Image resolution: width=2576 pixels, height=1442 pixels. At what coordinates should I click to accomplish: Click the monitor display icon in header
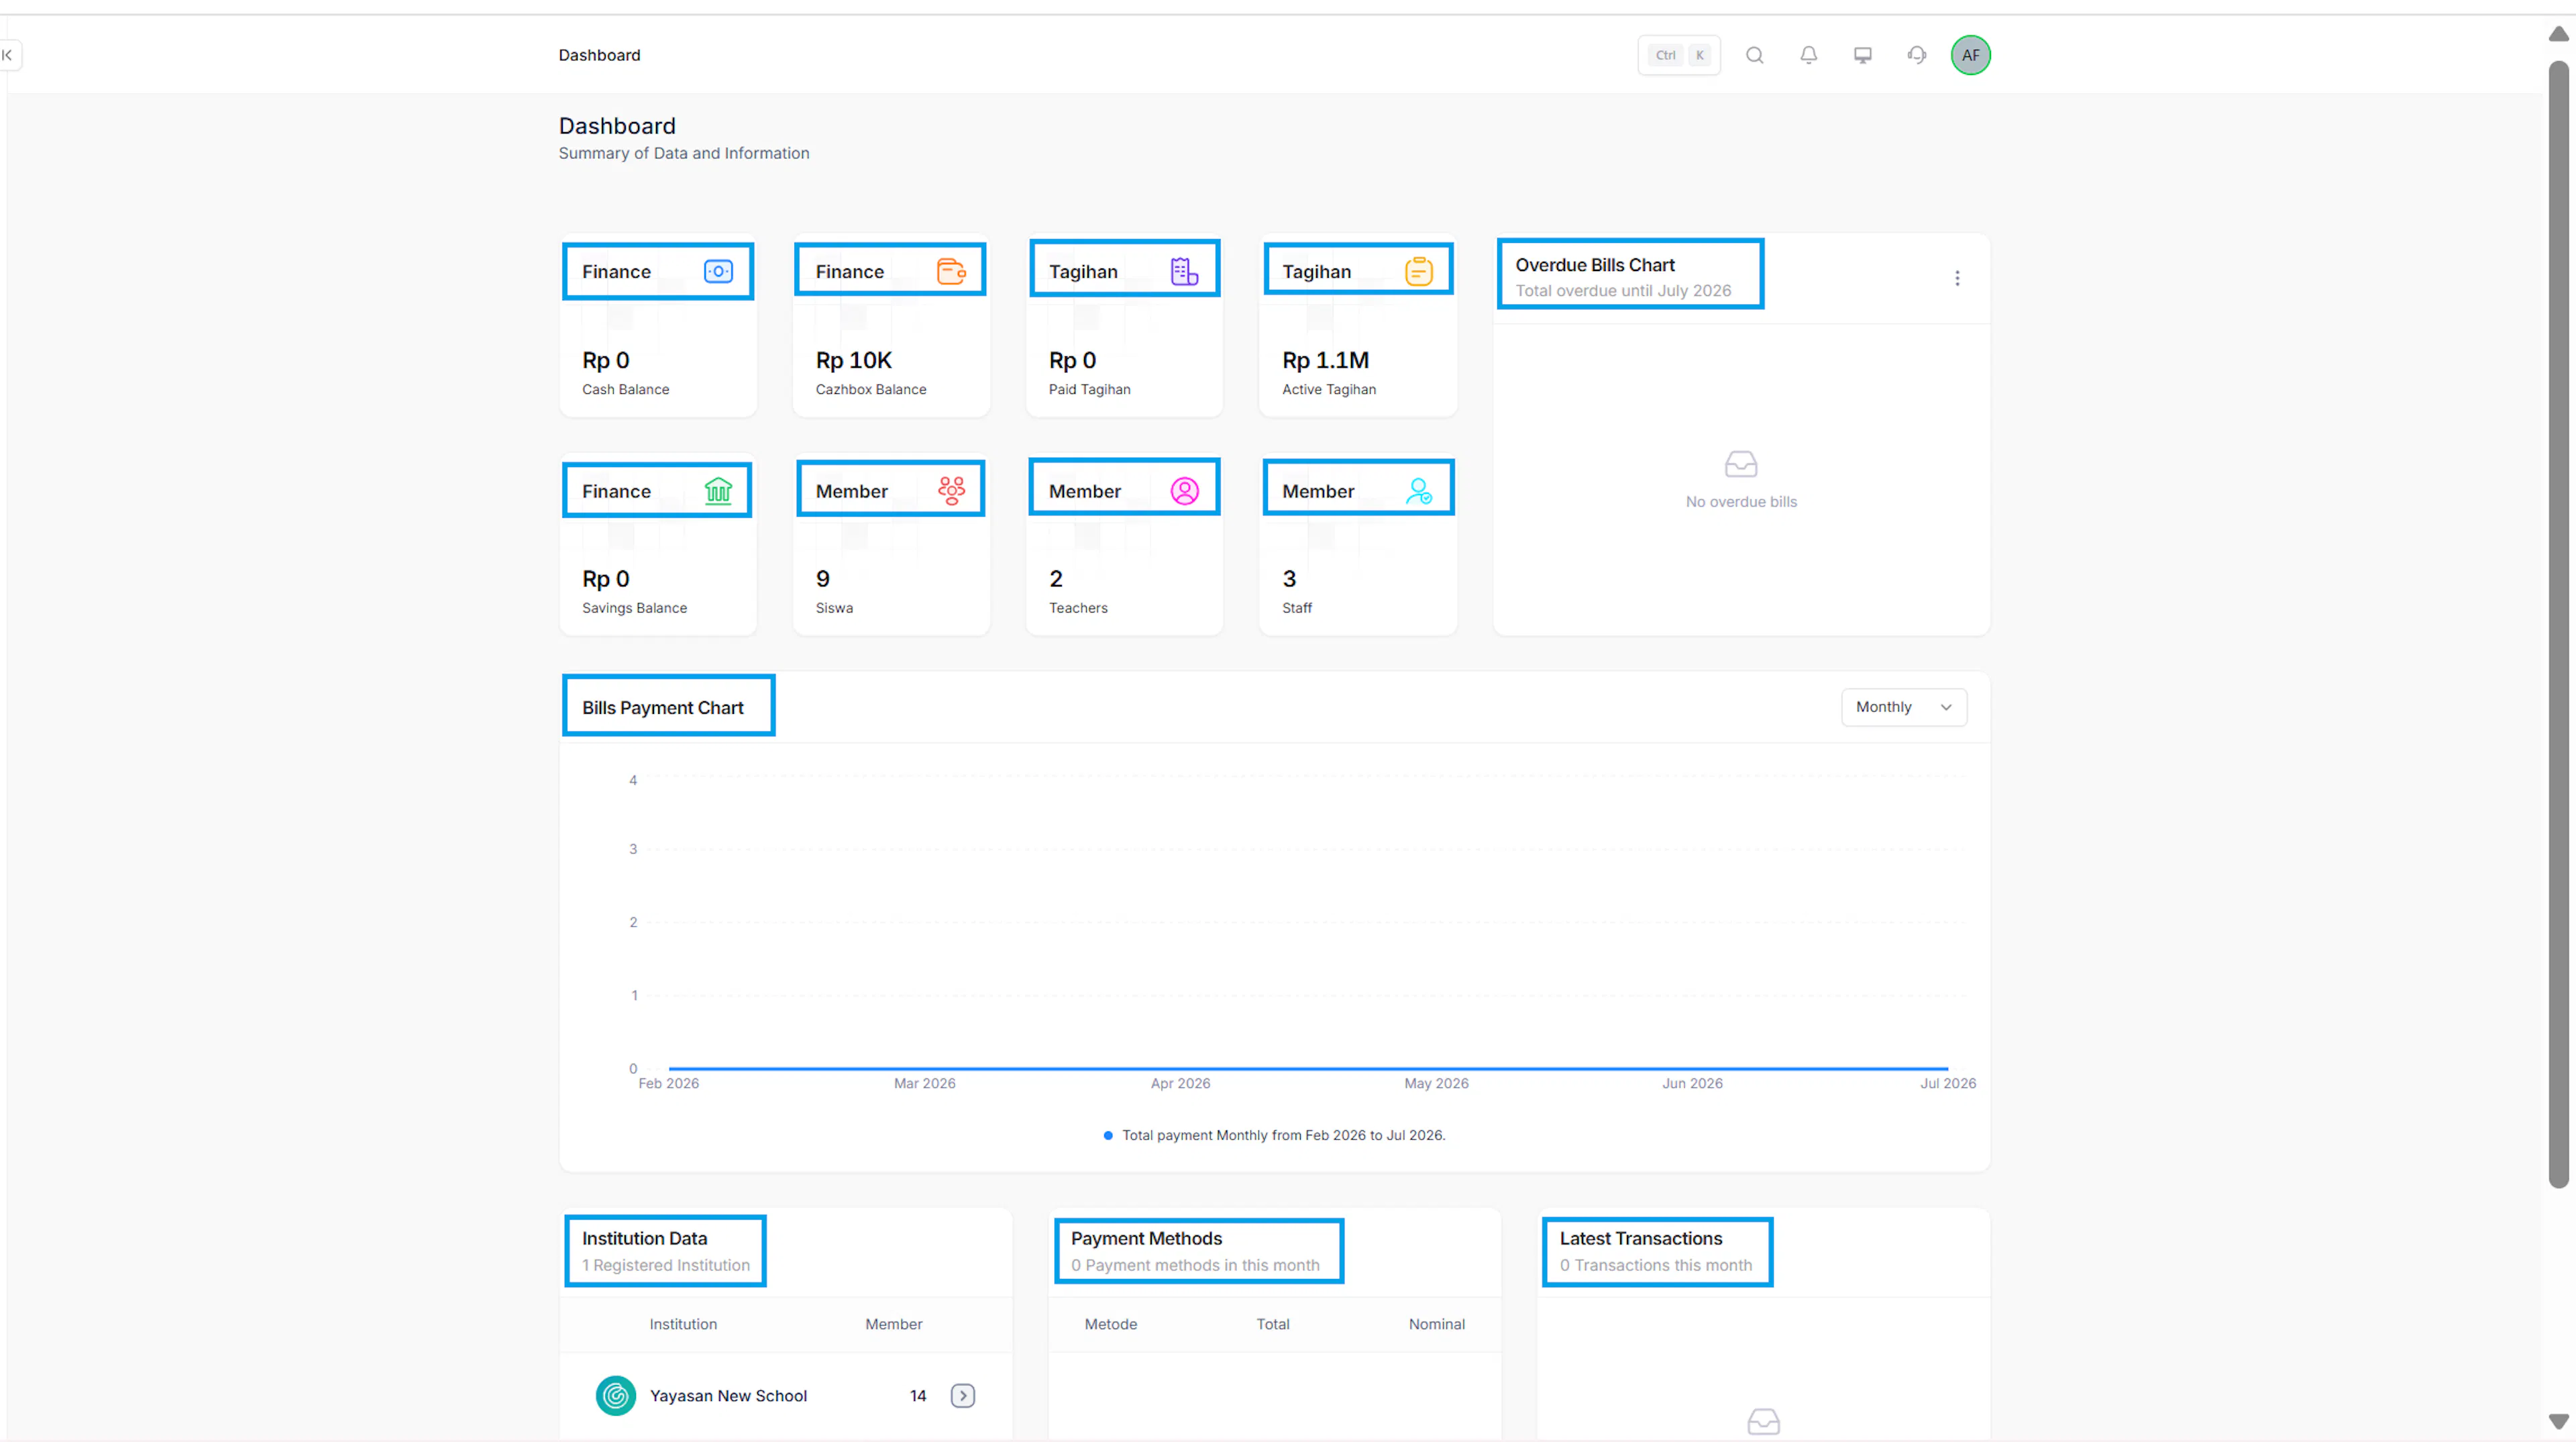pos(1862,55)
